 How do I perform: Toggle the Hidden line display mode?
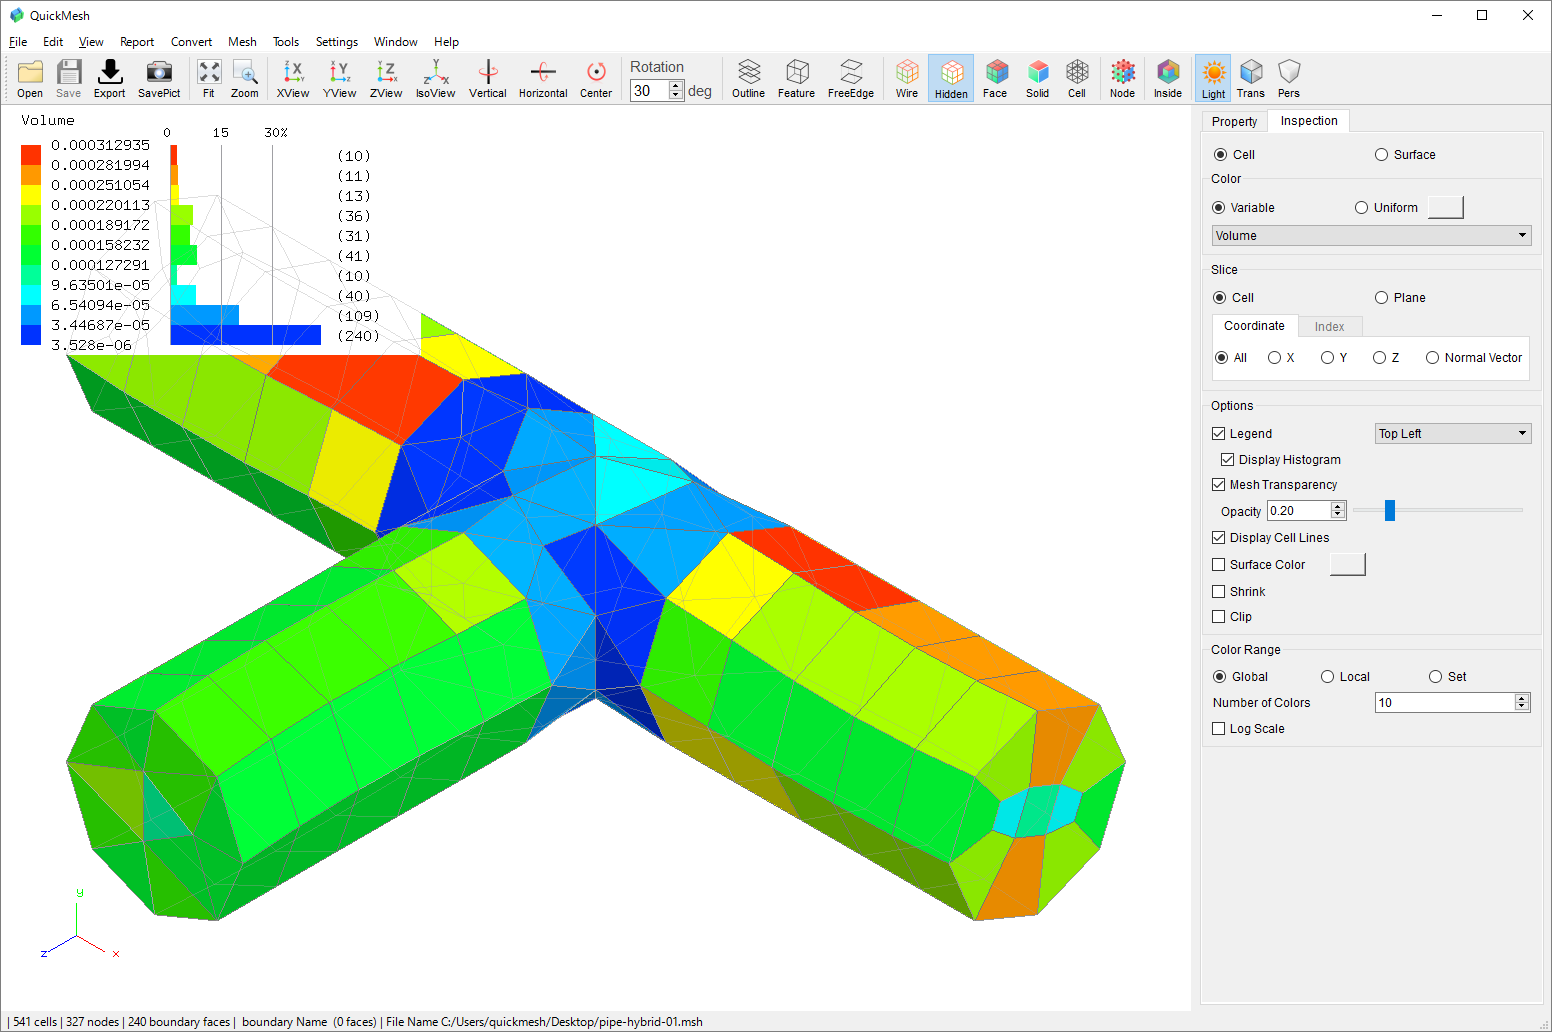pyautogui.click(x=951, y=78)
